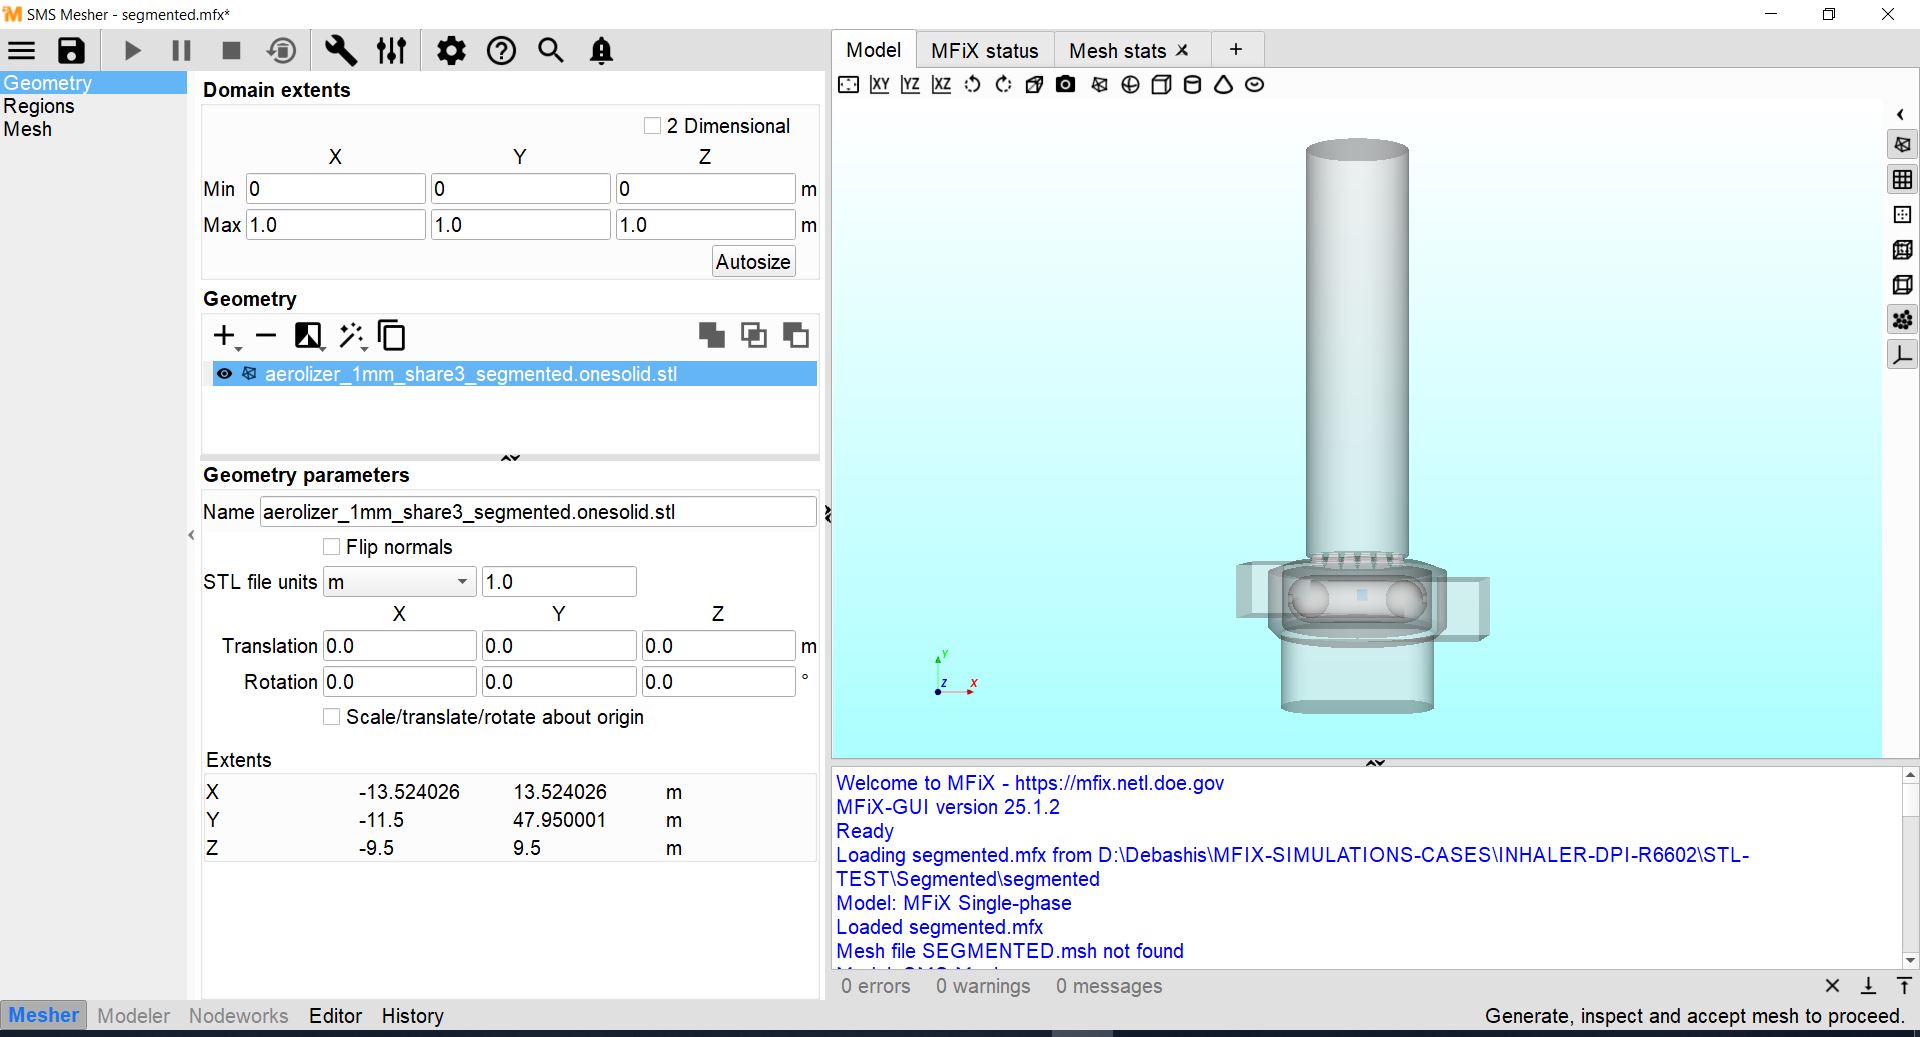The height and width of the screenshot is (1037, 1920).
Task: Open the settings gear icon
Action: click(x=451, y=51)
